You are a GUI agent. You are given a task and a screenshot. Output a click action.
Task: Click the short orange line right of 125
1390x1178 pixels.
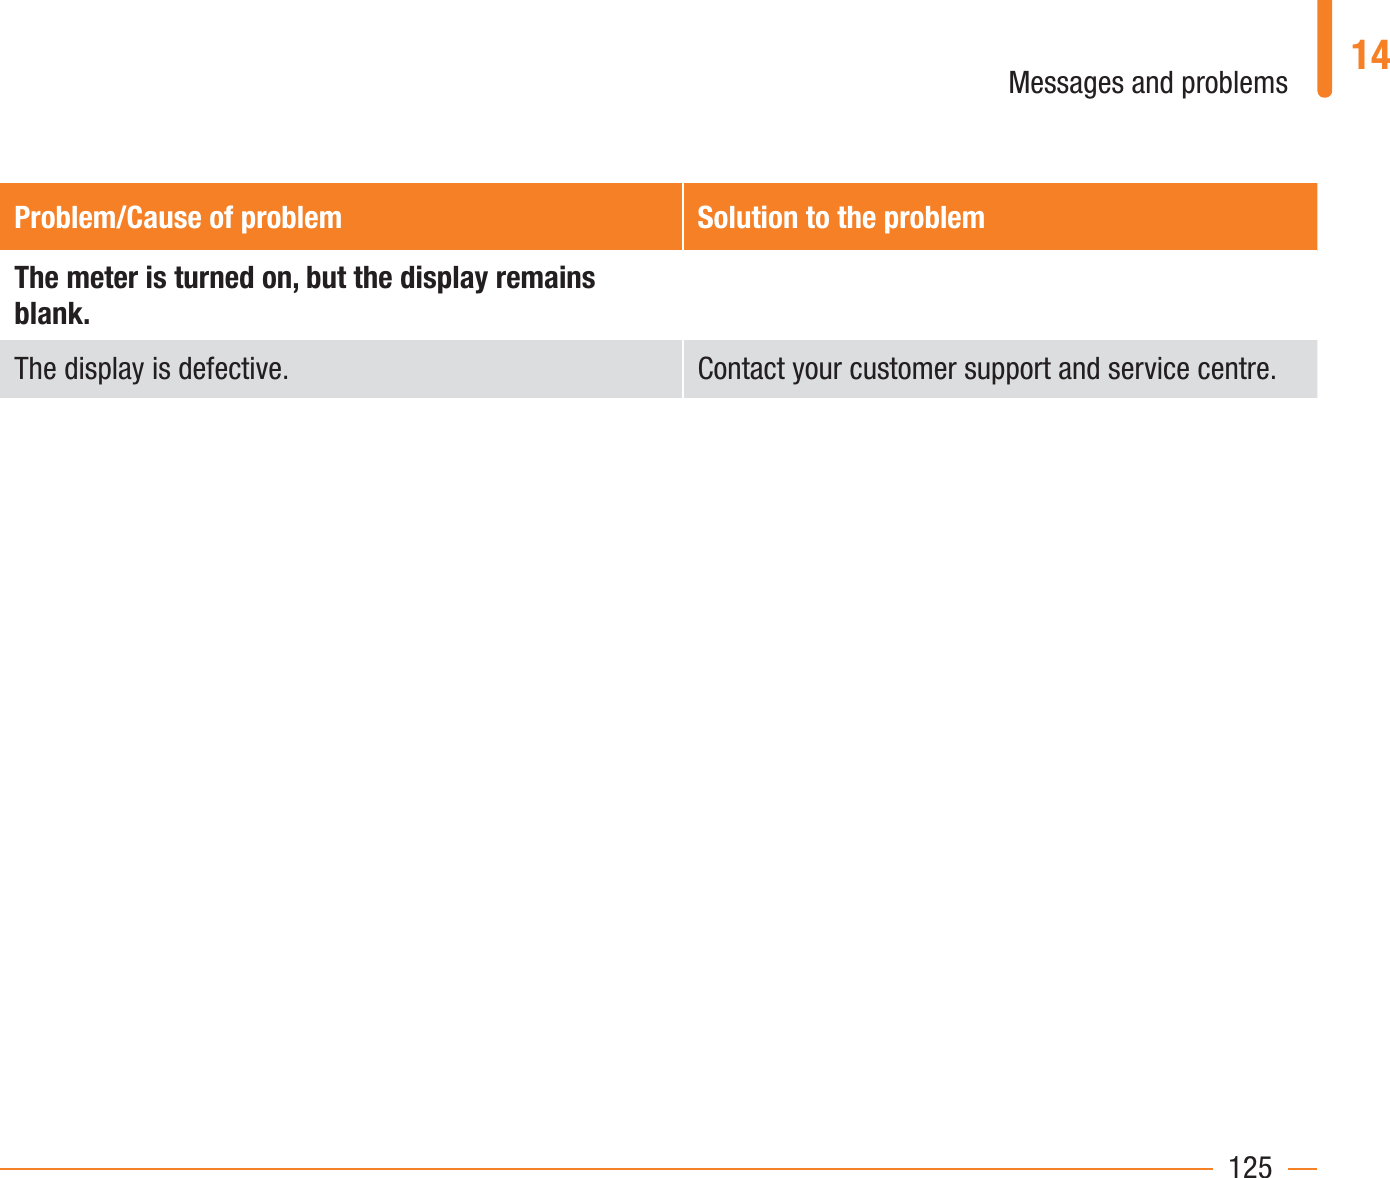1302,1168
